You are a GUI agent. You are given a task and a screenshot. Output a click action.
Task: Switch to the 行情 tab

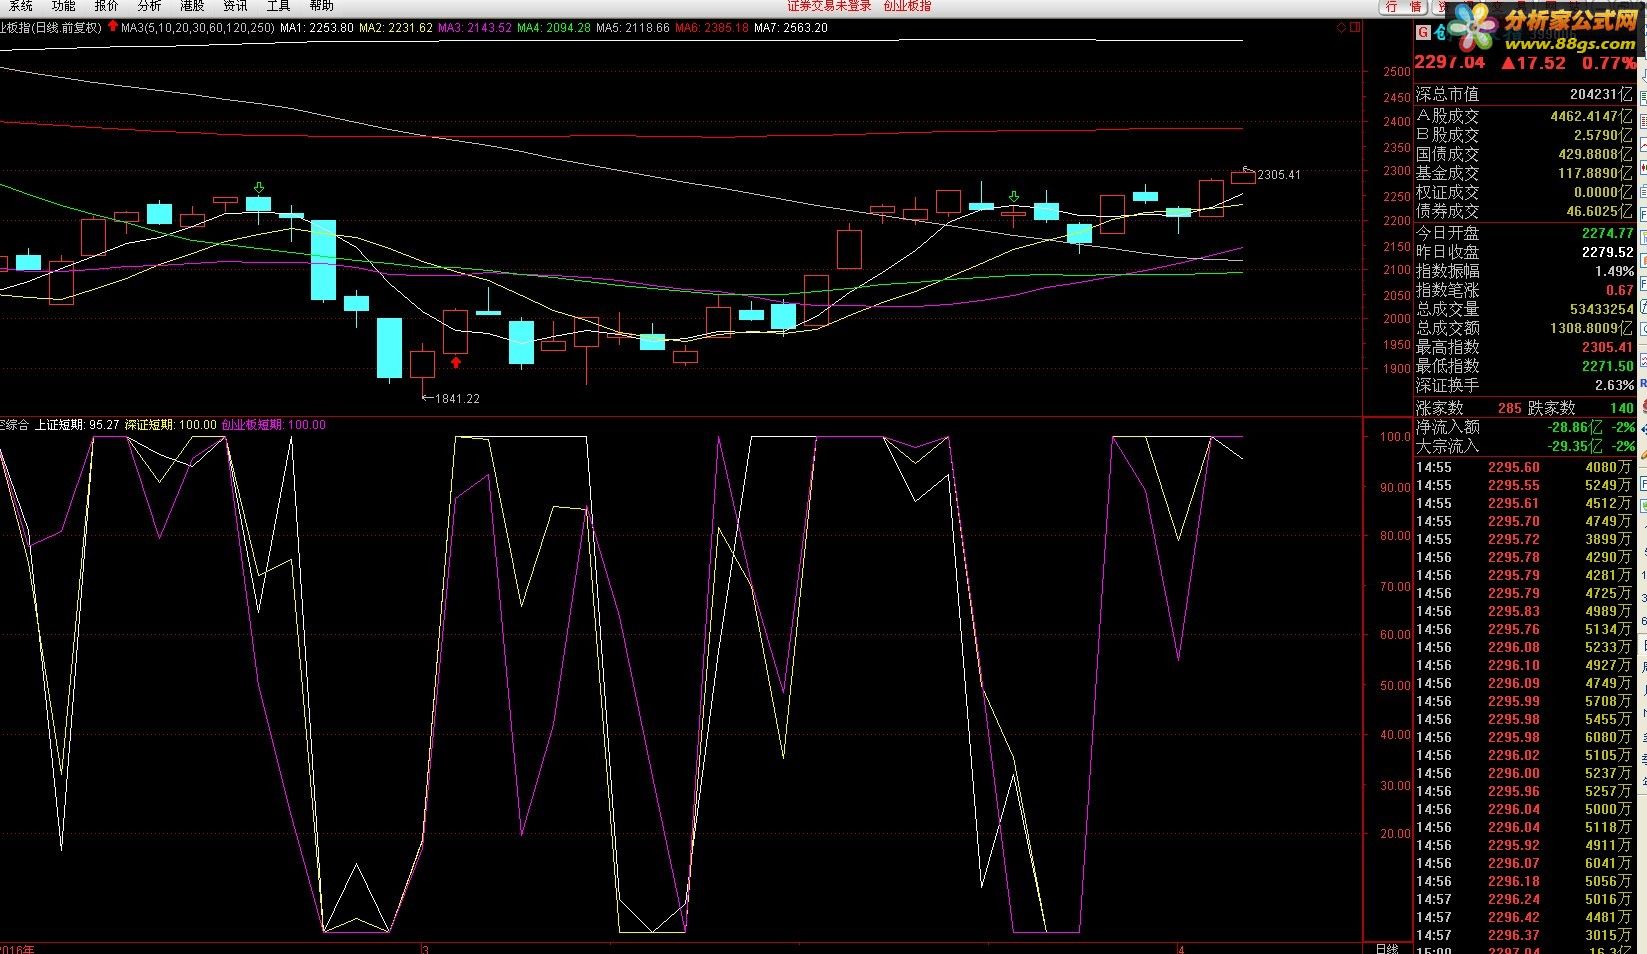1403,7
